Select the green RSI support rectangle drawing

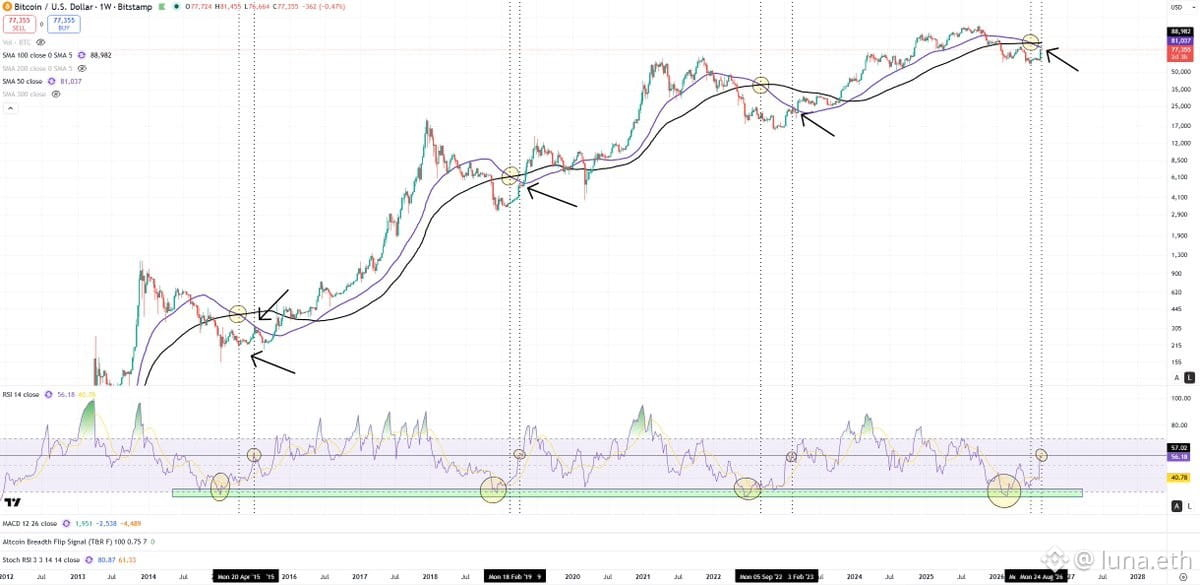[x=627, y=492]
